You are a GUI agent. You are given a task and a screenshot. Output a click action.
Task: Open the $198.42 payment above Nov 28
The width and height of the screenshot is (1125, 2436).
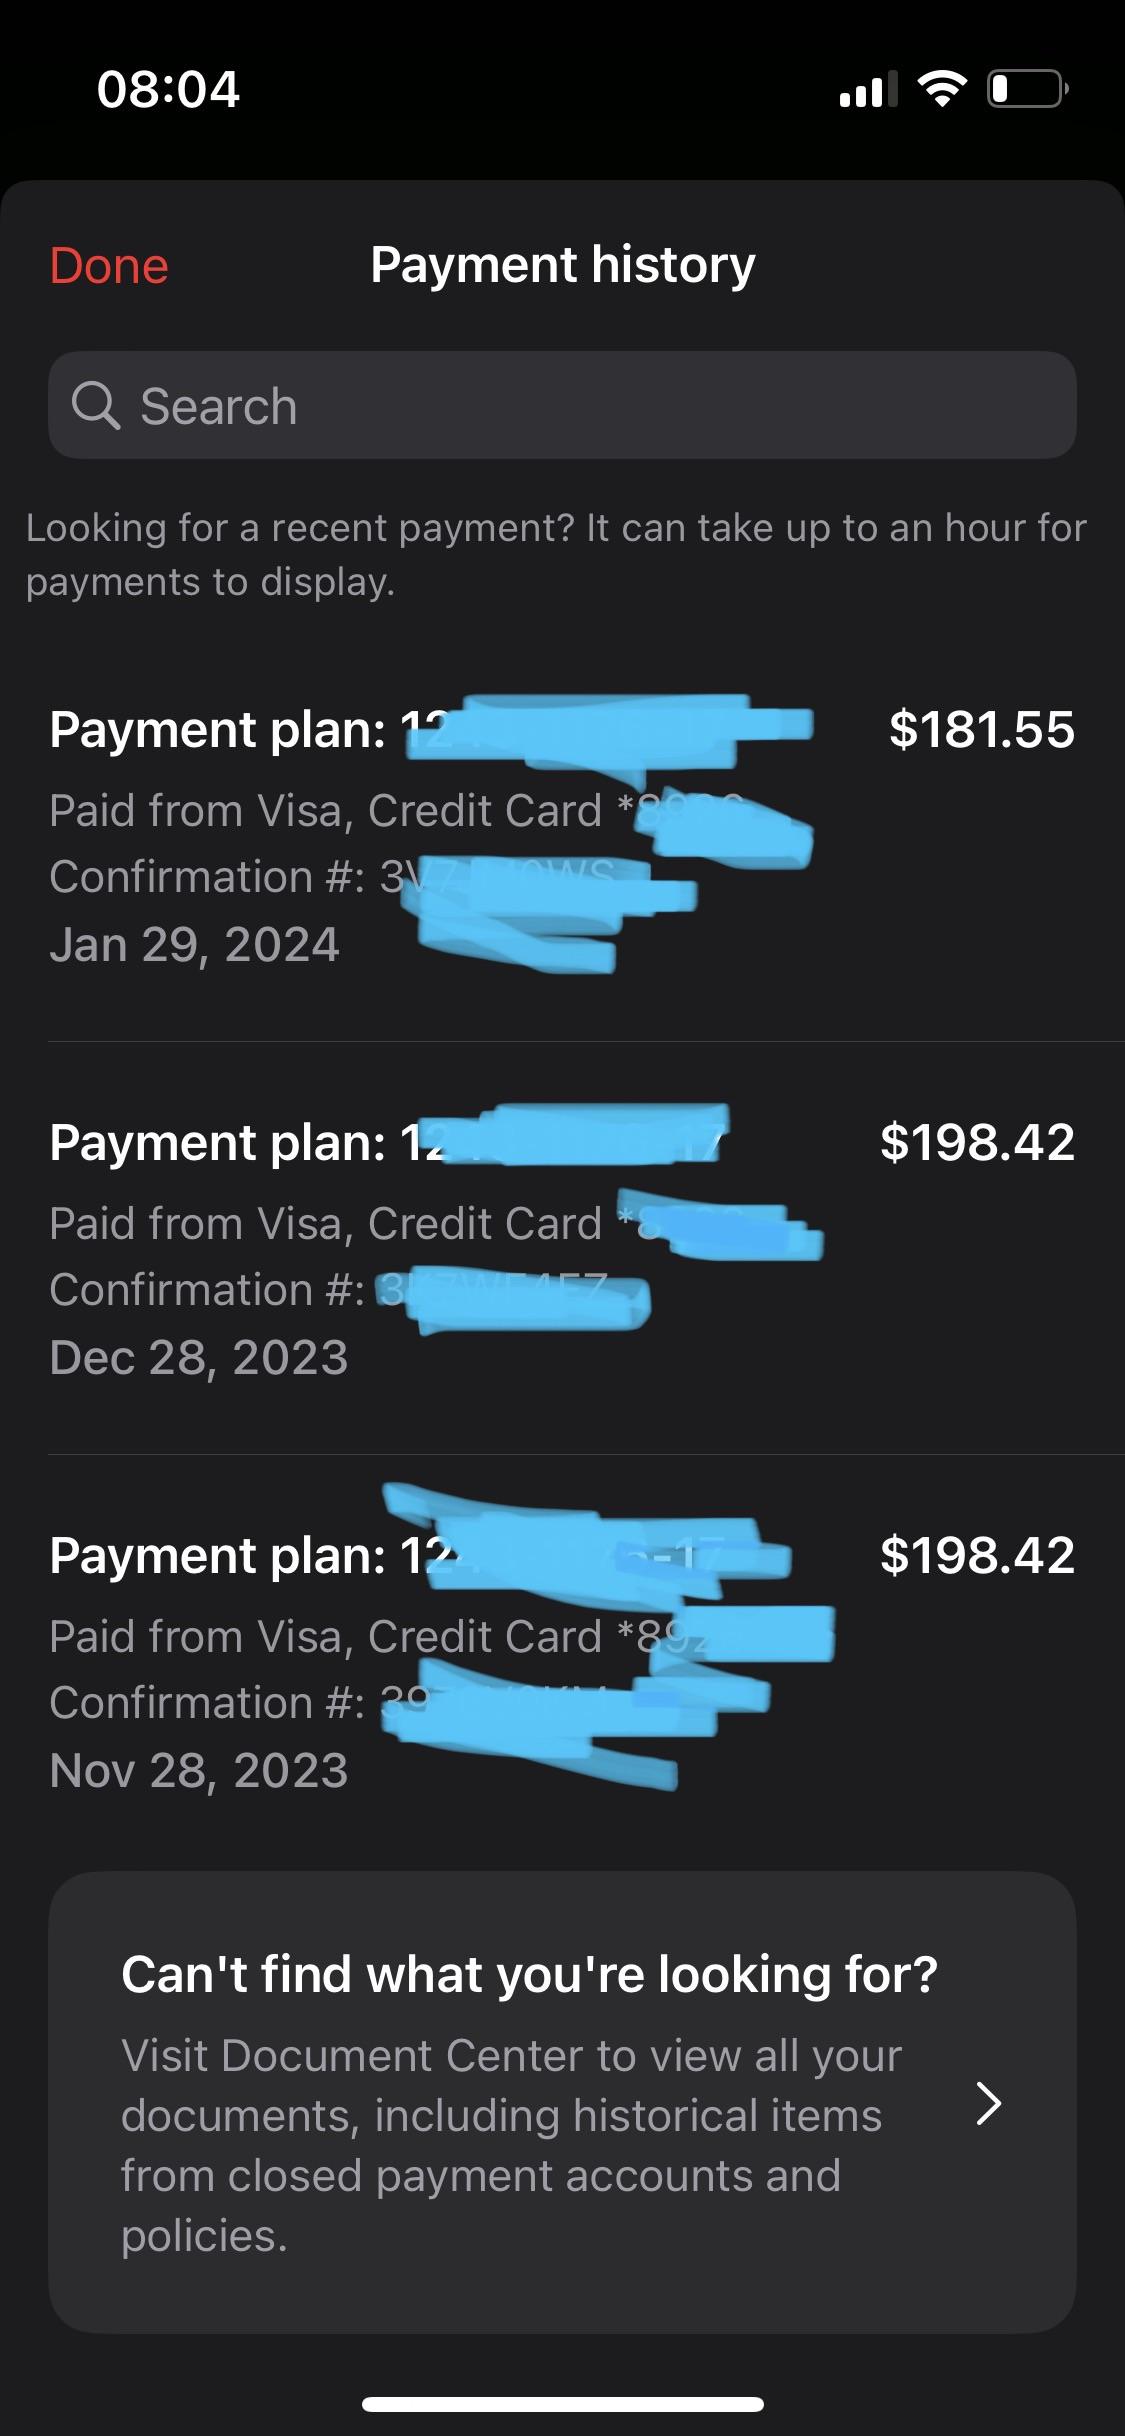[977, 1555]
